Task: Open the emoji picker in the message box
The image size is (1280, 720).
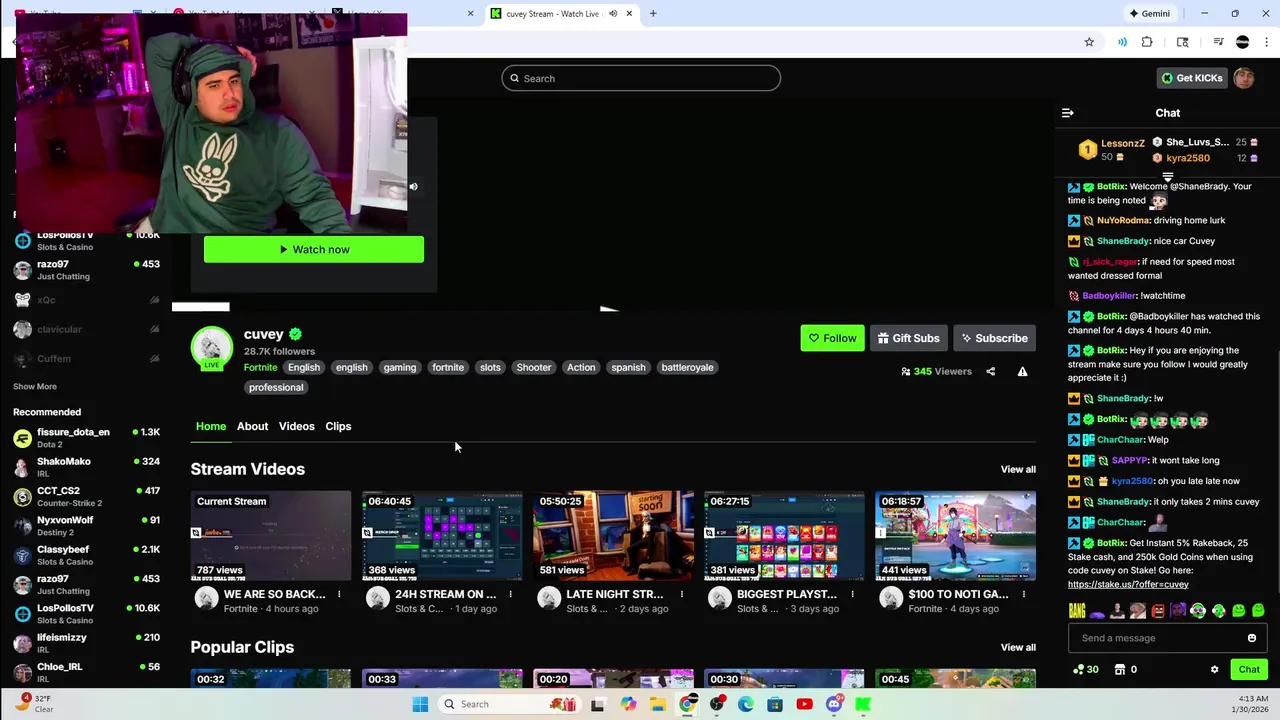Action: click(1251, 638)
